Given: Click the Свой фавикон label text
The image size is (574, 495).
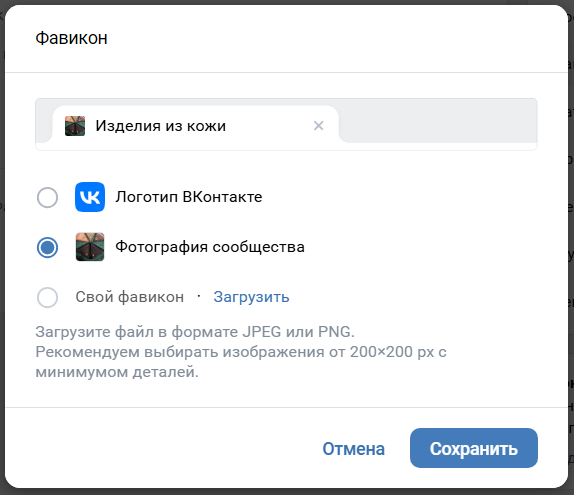Looking at the screenshot, I should click(130, 297).
